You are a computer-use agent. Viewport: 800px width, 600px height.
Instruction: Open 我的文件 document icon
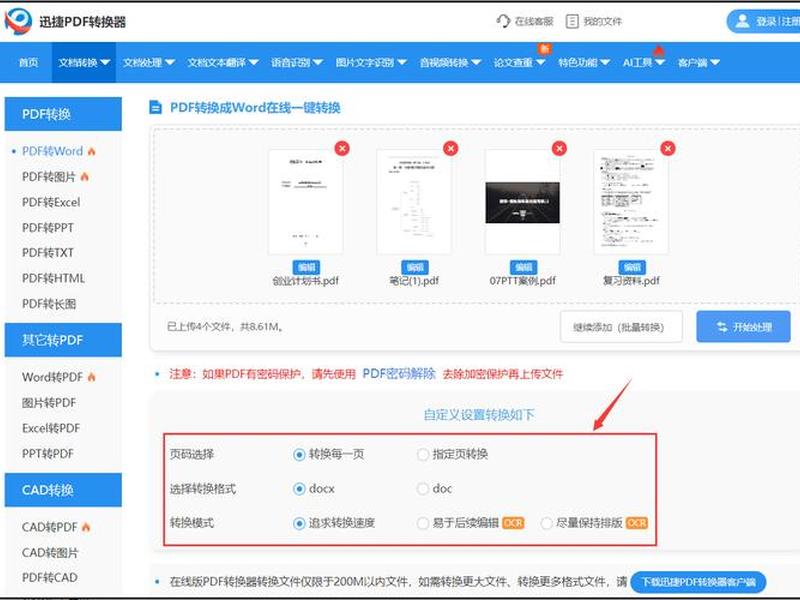572,21
